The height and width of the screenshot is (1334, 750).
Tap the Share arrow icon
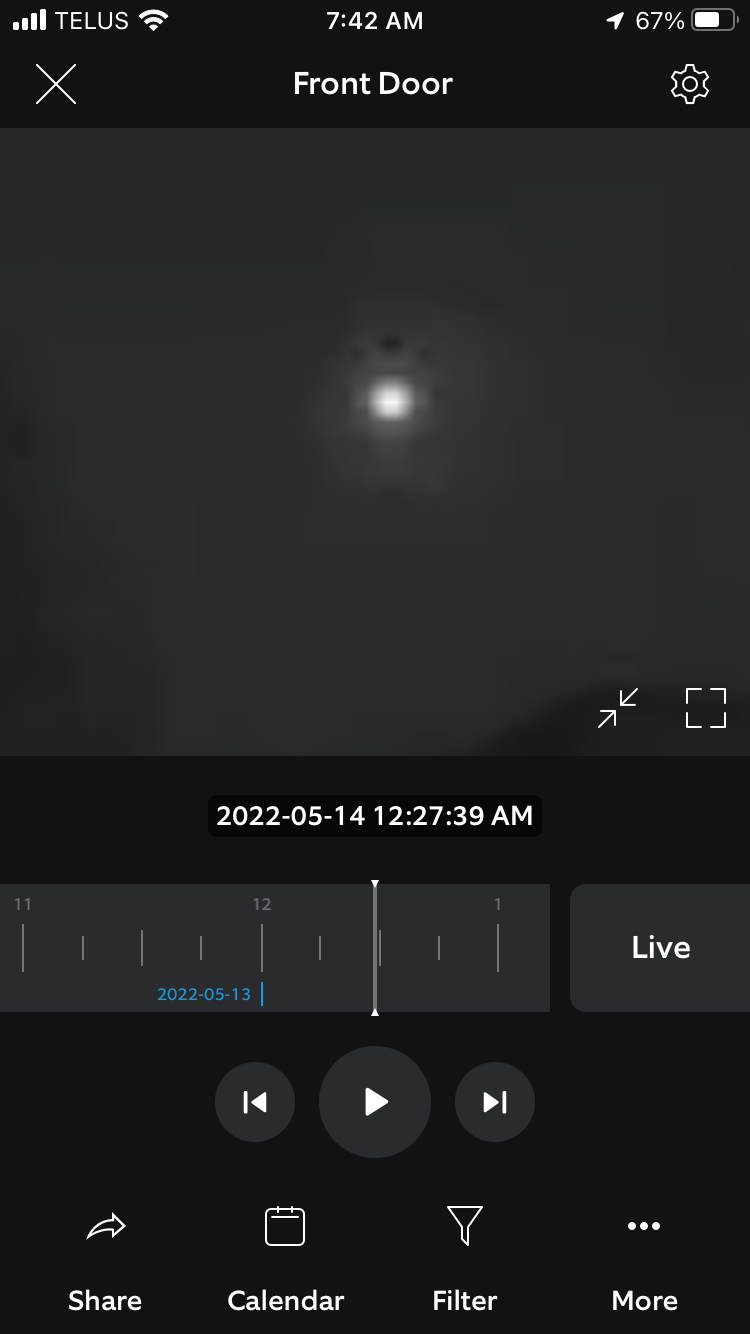click(105, 1226)
